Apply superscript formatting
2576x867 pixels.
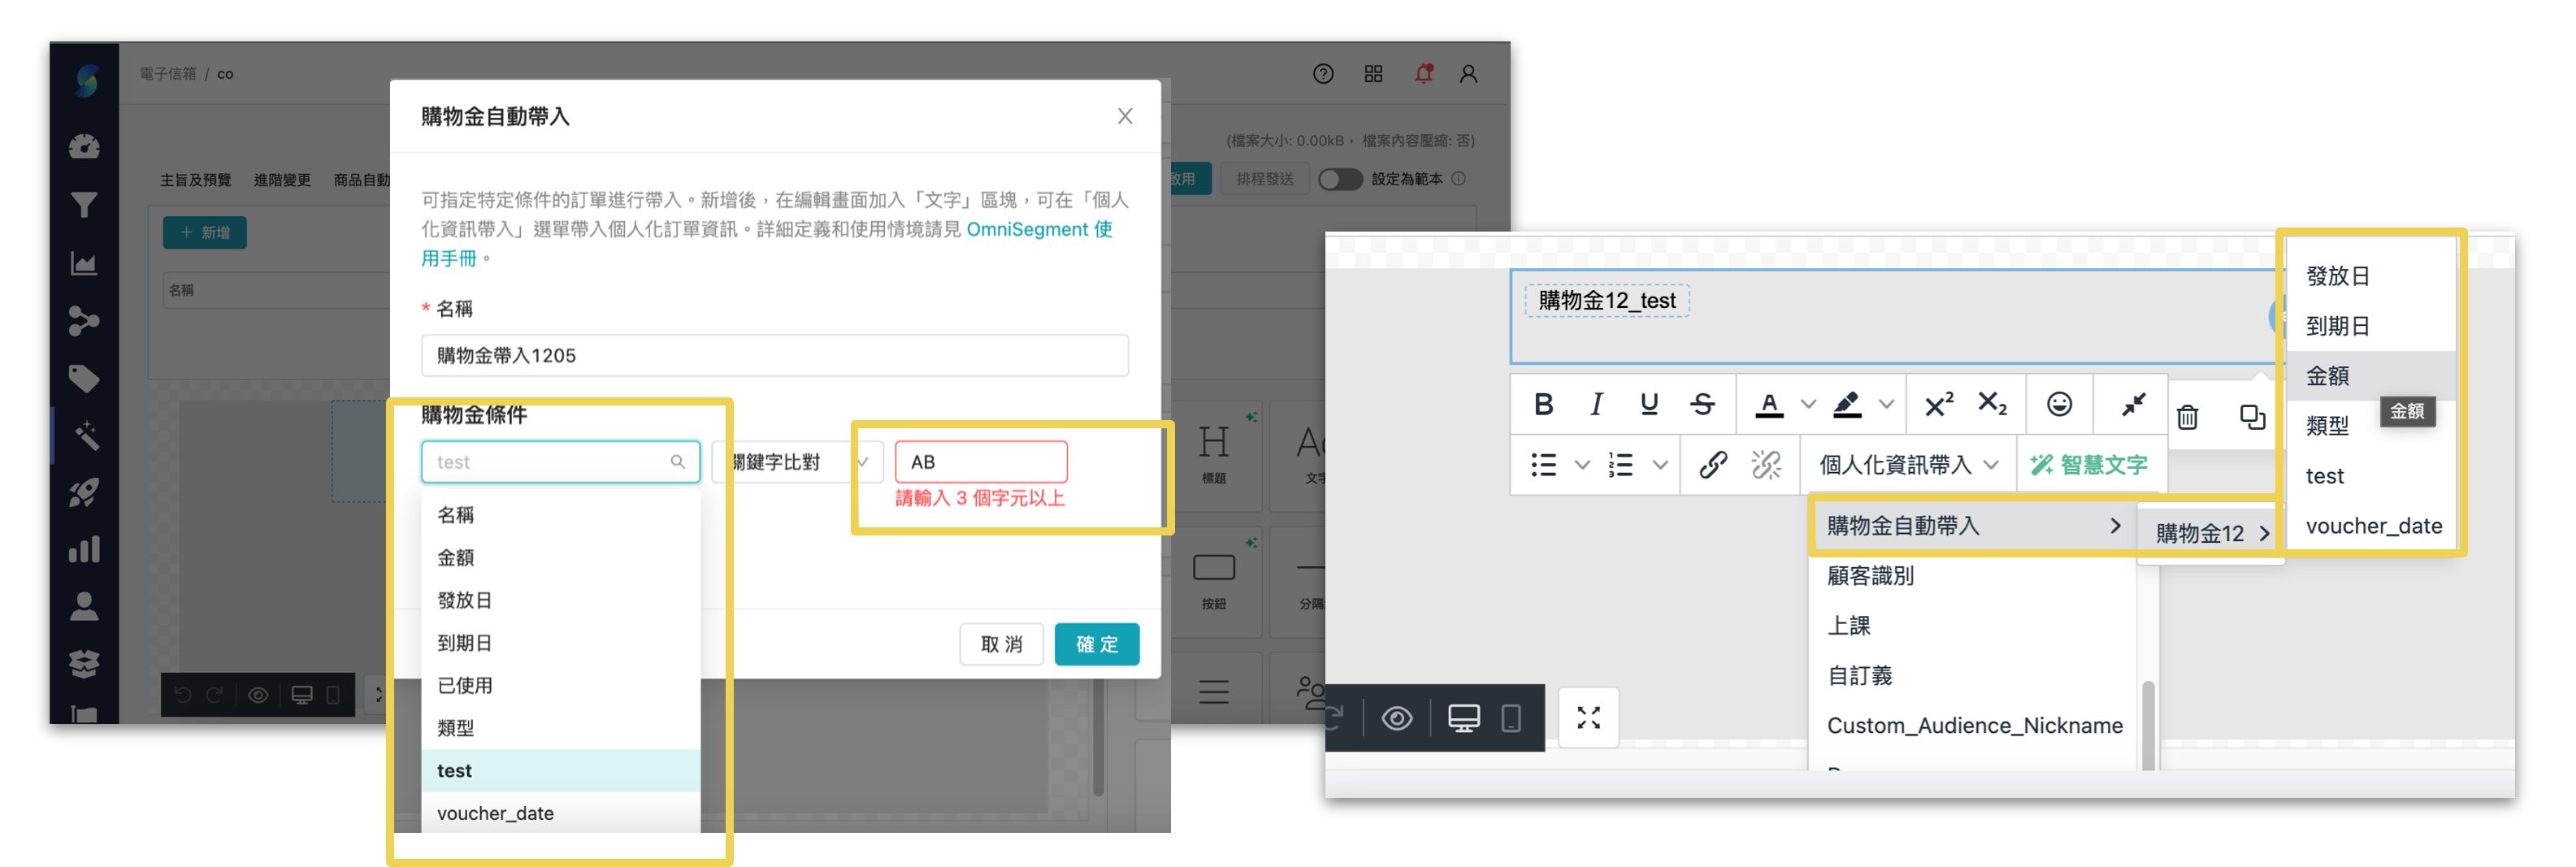(x=1937, y=404)
